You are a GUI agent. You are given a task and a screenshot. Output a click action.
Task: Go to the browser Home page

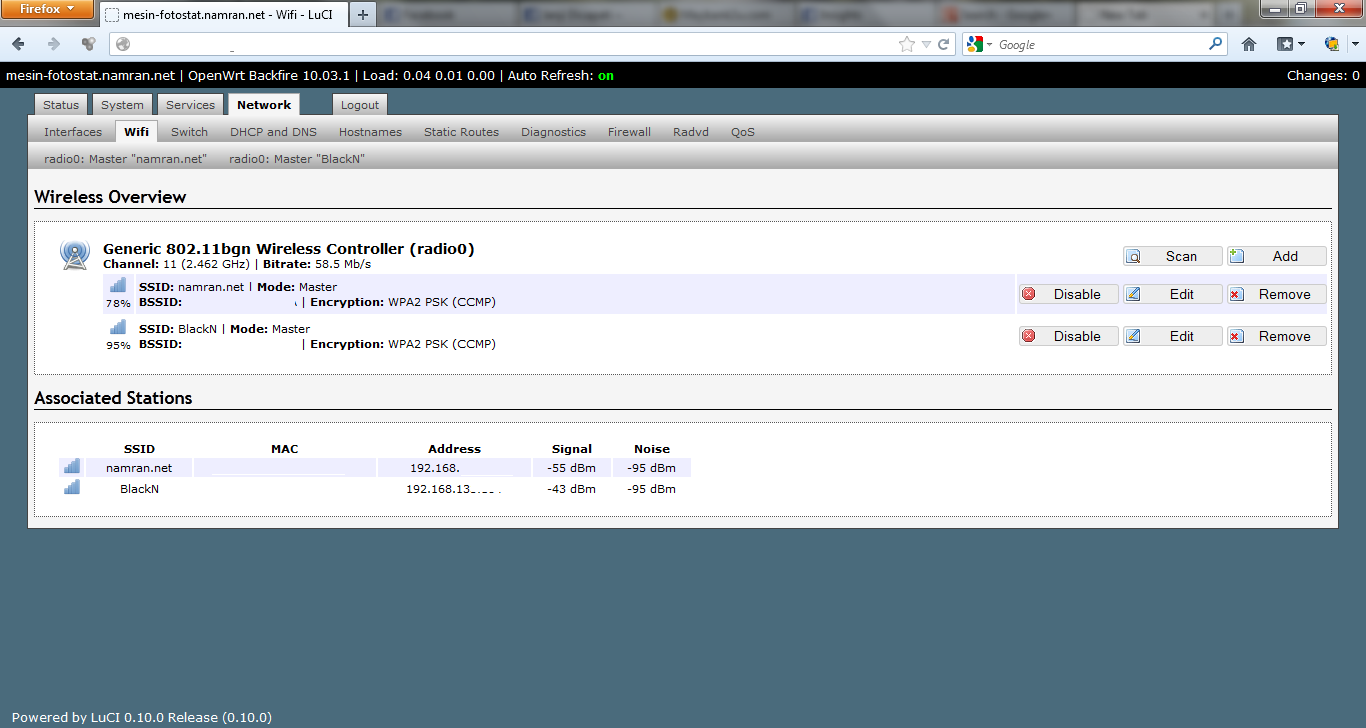1248,44
